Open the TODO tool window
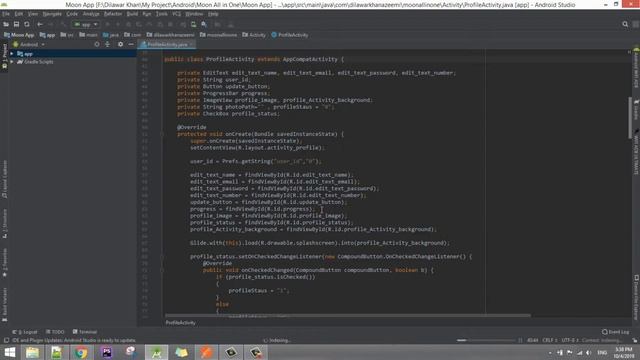Image resolution: width=640 pixels, height=360 pixels. 55,332
